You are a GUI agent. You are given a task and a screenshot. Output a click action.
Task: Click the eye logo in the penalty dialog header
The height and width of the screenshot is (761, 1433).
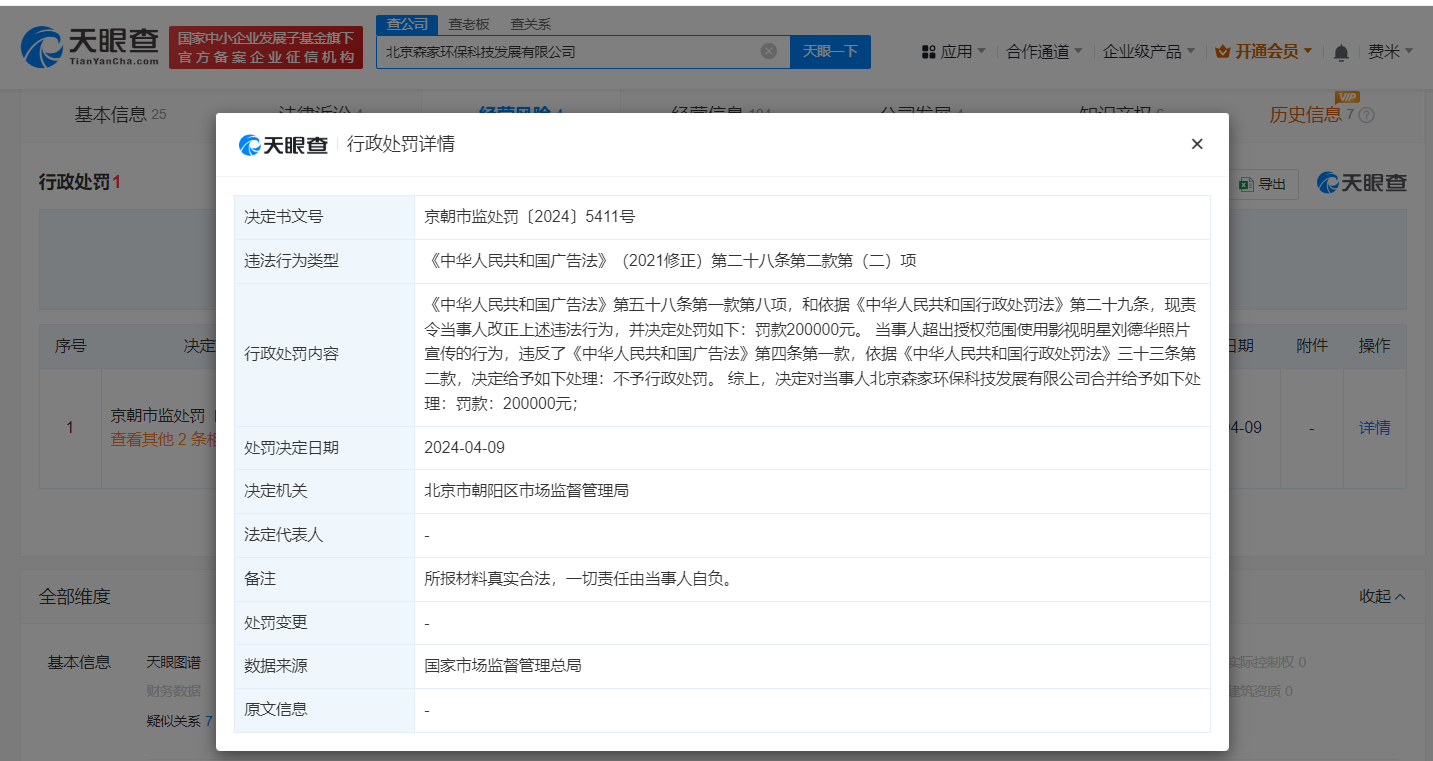(250, 144)
